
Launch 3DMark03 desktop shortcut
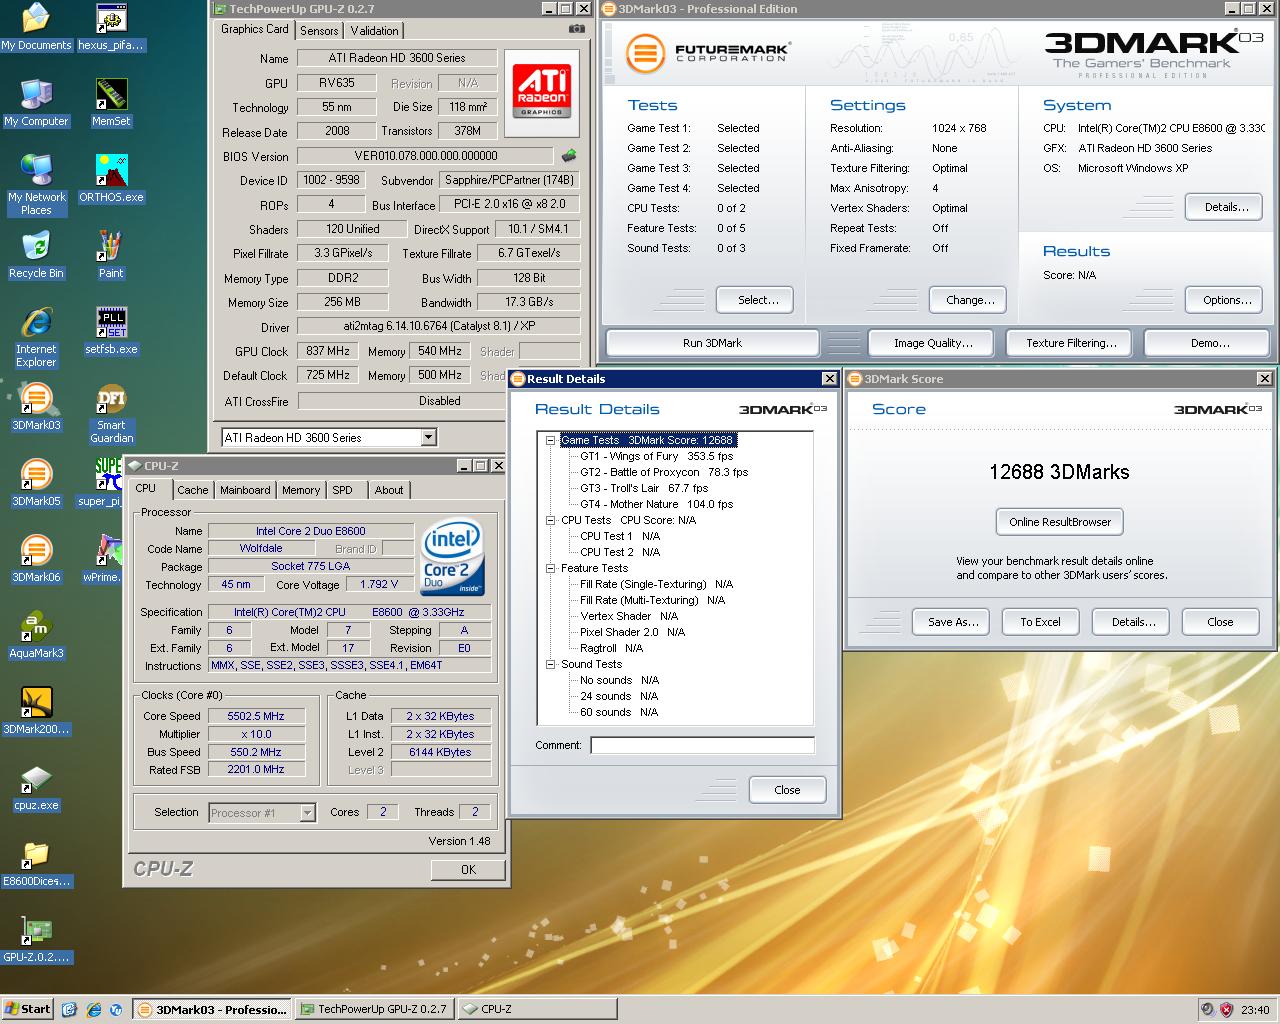(x=36, y=408)
